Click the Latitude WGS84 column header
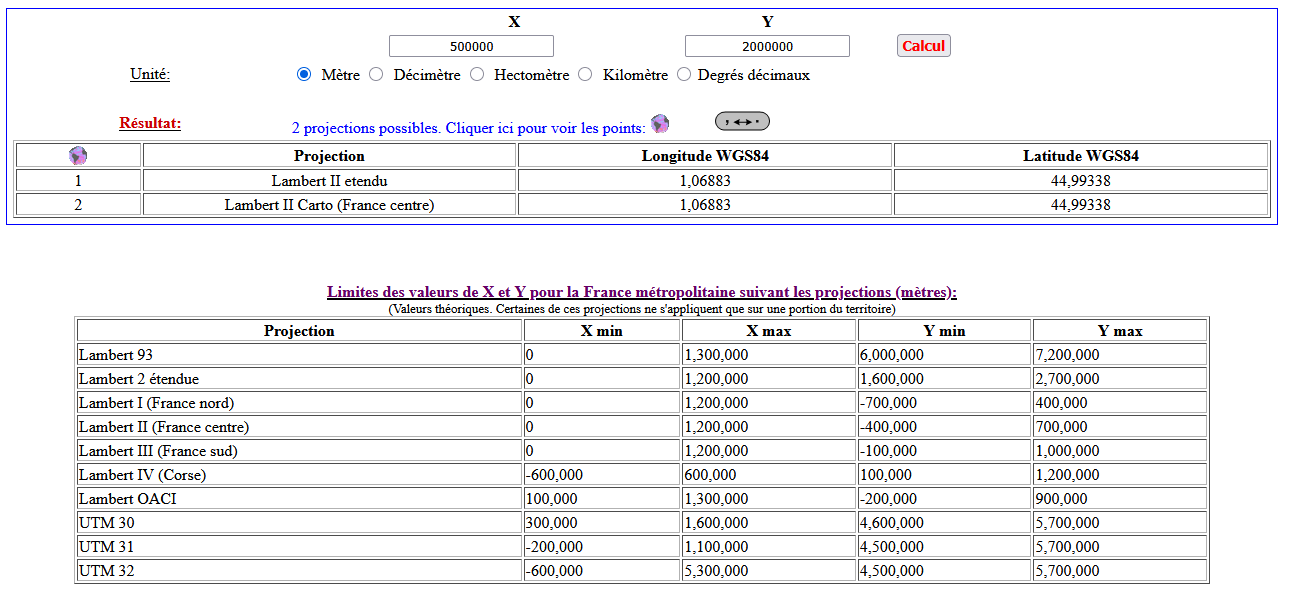 pyautogui.click(x=1080, y=156)
